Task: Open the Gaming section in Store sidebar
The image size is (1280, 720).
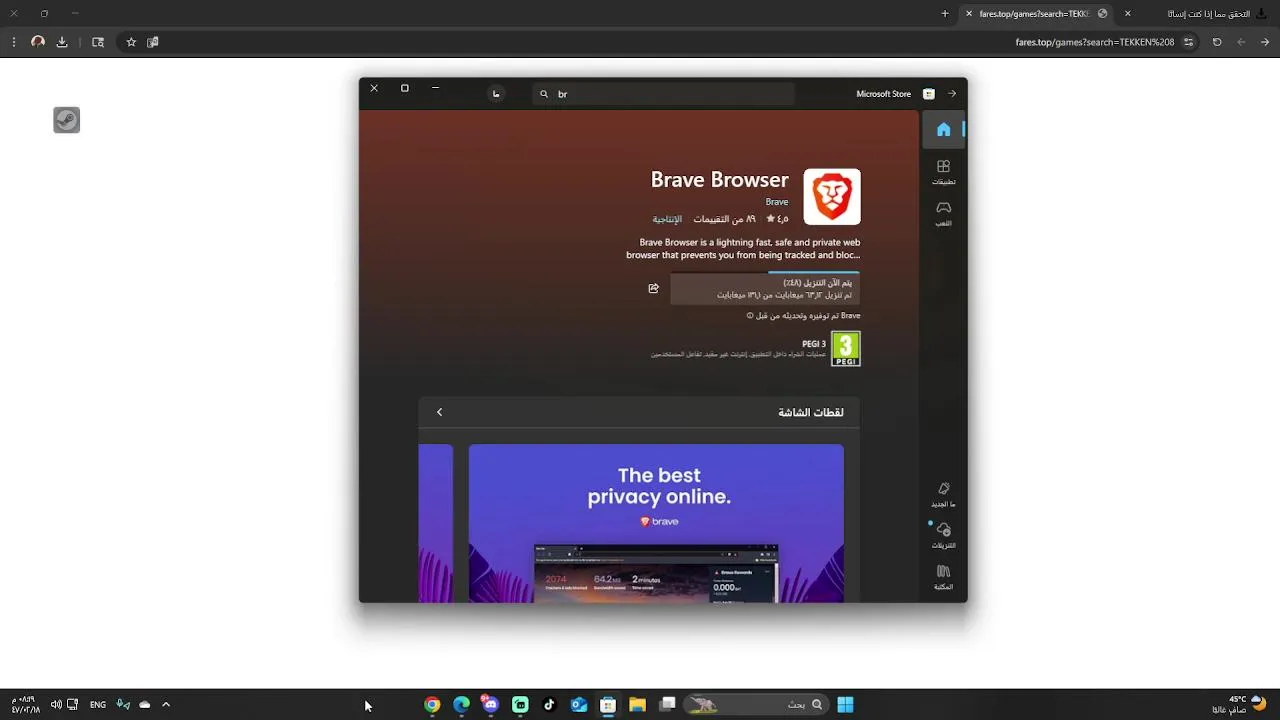Action: pyautogui.click(x=943, y=213)
